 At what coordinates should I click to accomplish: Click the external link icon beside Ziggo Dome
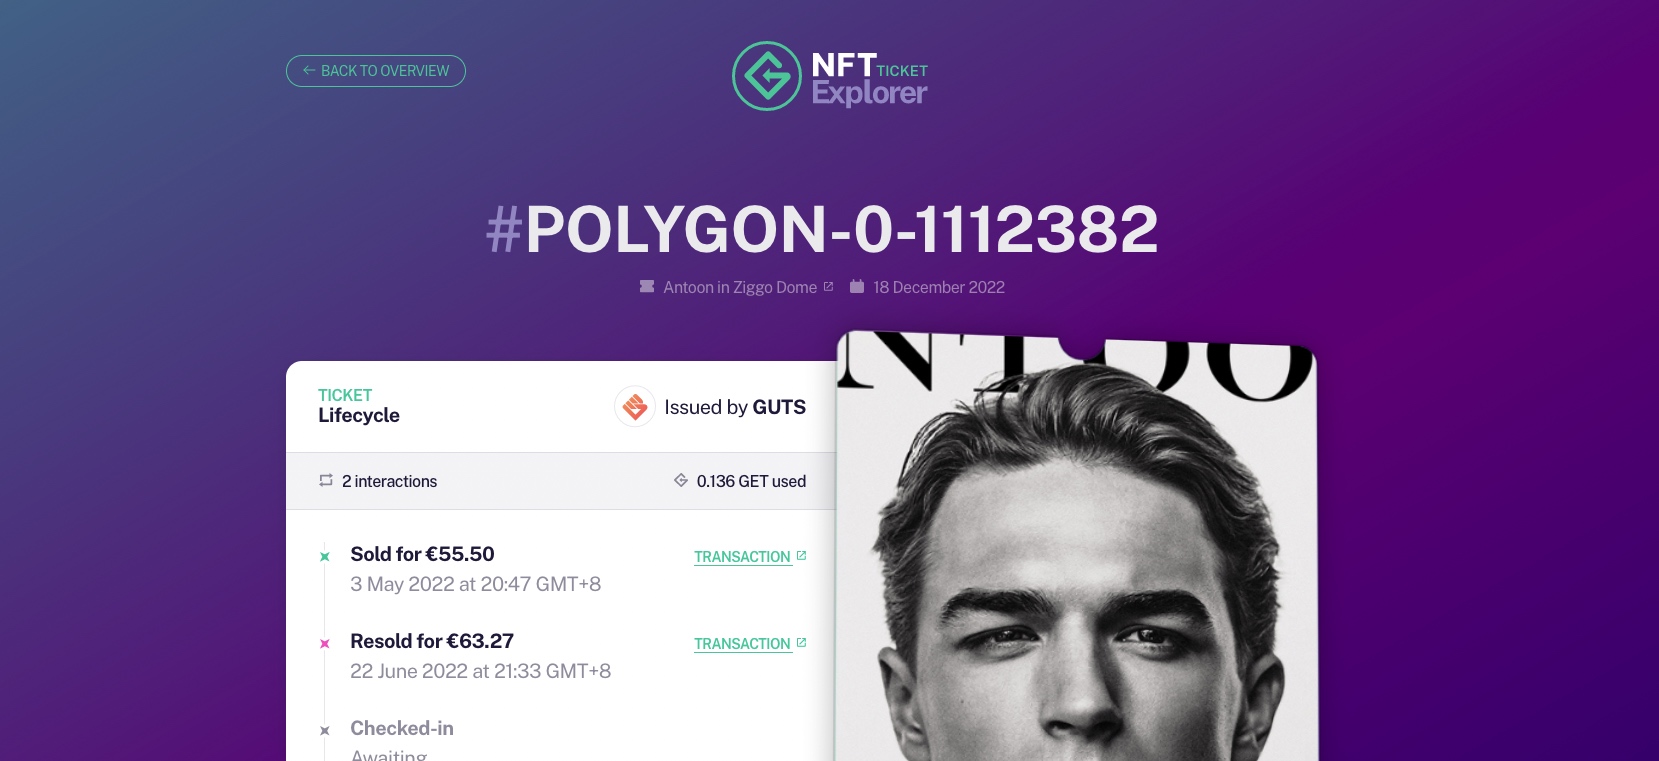828,286
